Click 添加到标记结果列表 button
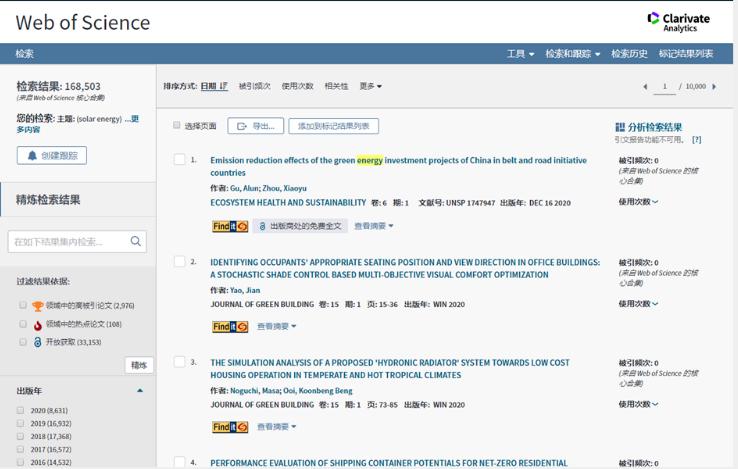The height and width of the screenshot is (469, 738). click(x=334, y=126)
